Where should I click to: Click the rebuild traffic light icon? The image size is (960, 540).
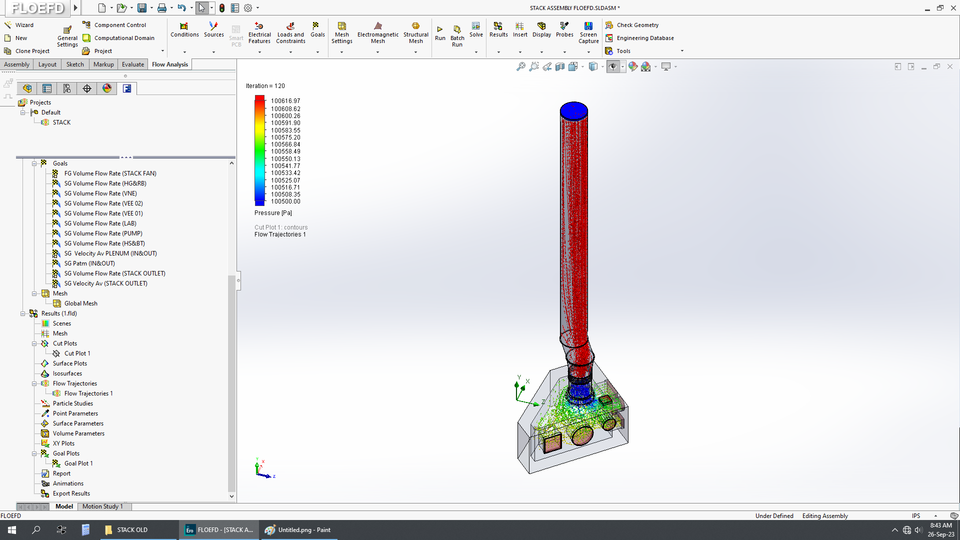(222, 8)
